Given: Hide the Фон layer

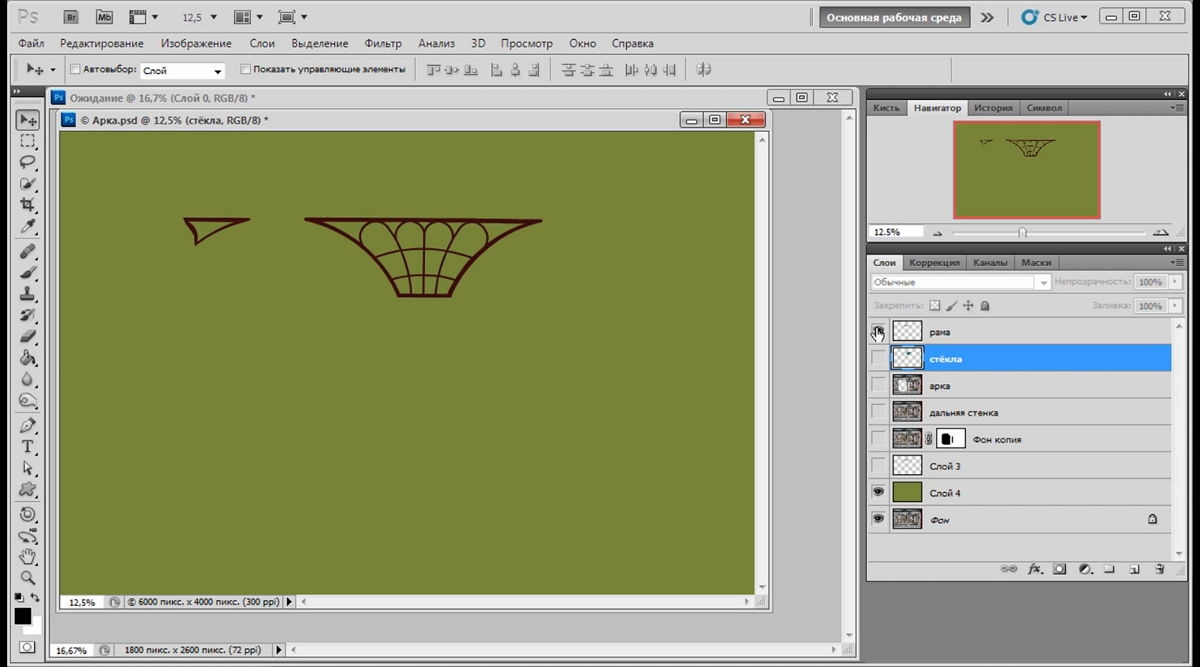Looking at the screenshot, I should coord(878,519).
